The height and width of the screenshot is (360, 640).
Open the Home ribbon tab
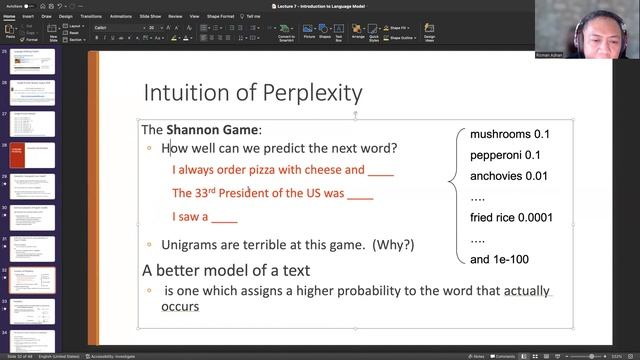click(9, 16)
